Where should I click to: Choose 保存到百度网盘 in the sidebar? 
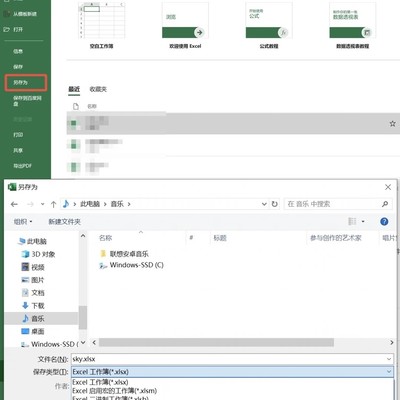pyautogui.click(x=27, y=101)
